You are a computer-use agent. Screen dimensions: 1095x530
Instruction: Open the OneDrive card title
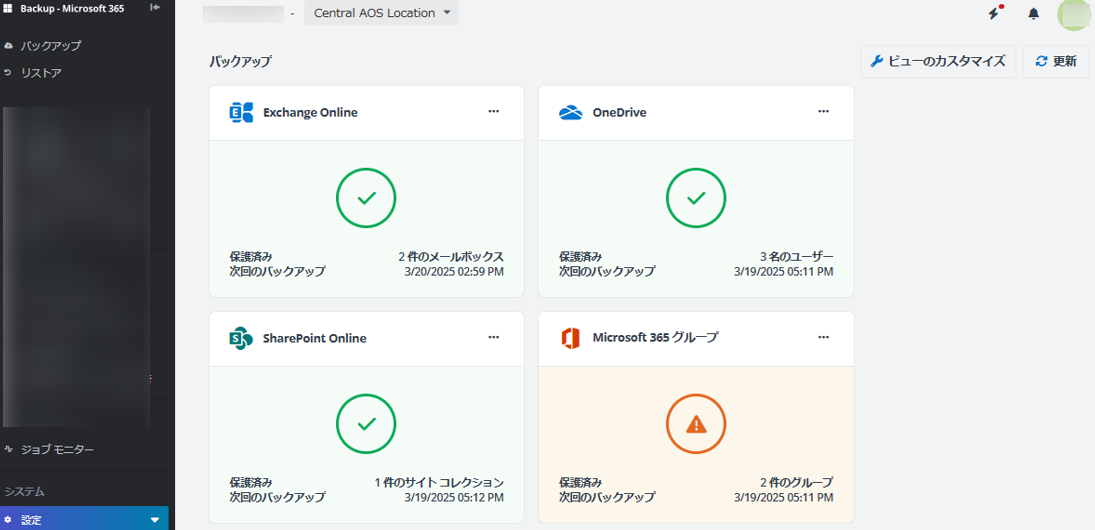point(619,112)
